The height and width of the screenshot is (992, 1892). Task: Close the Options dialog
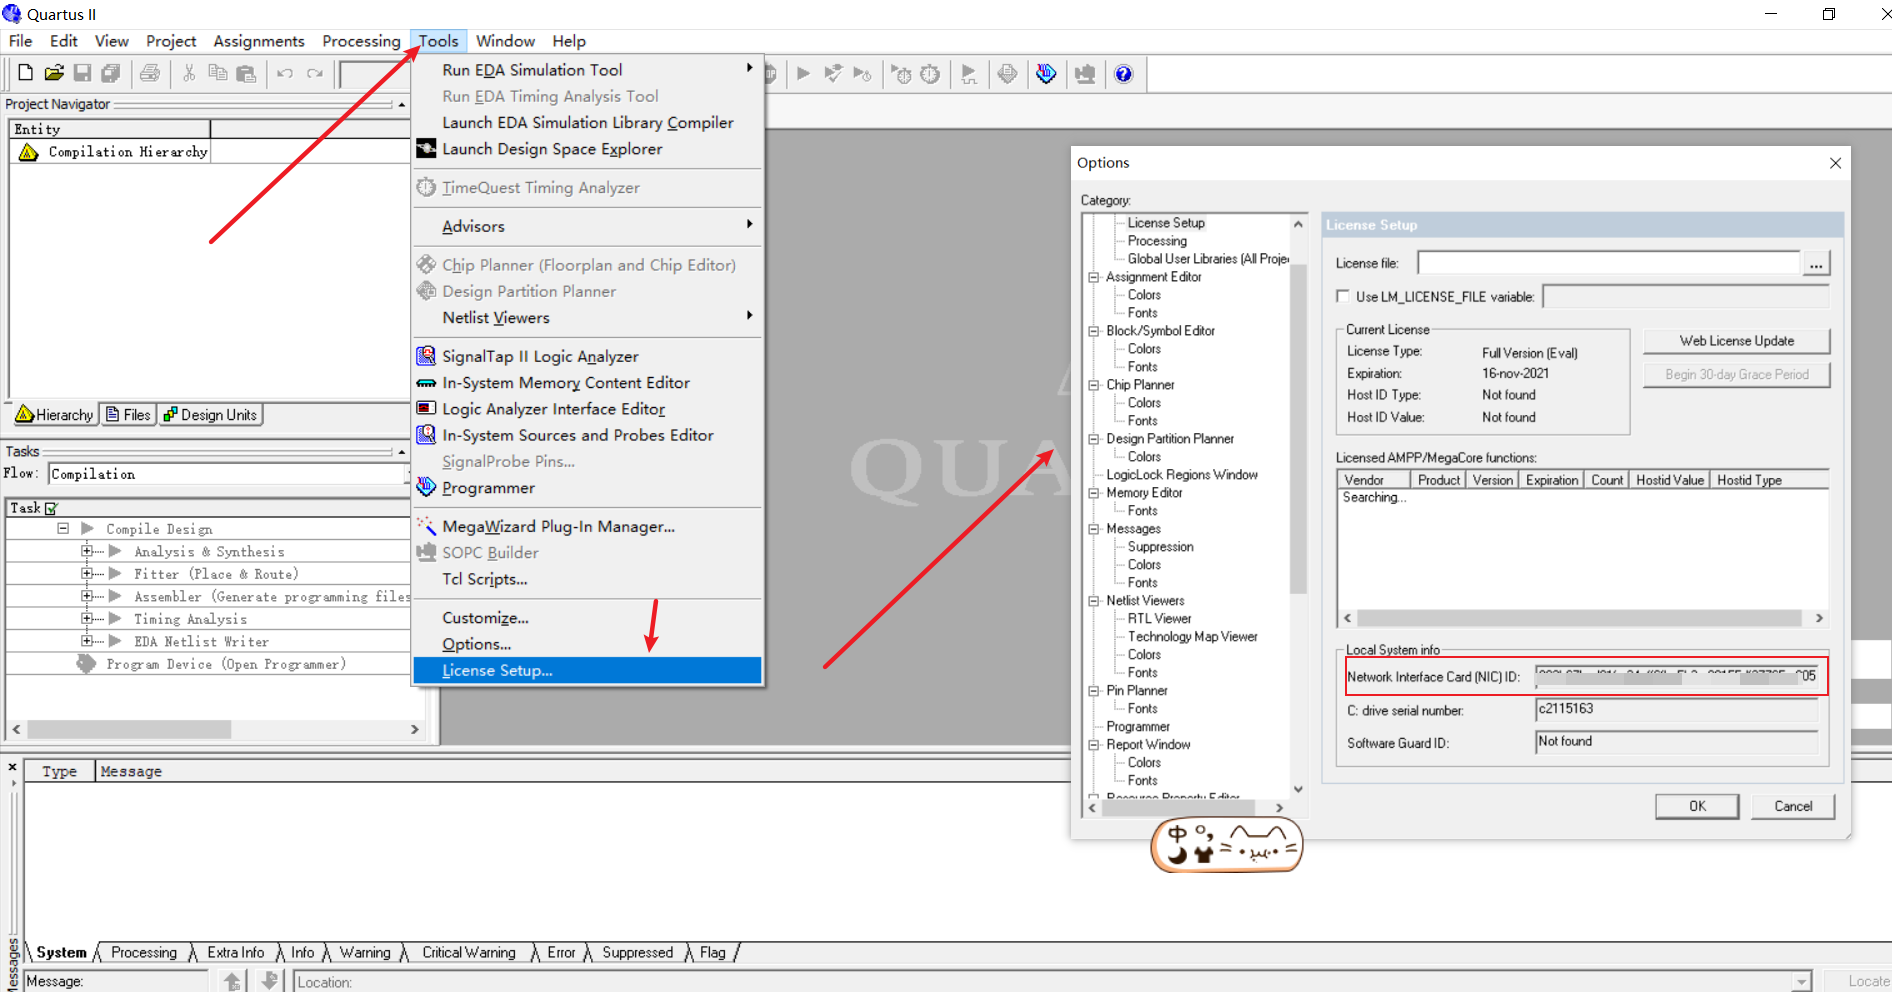click(1835, 163)
